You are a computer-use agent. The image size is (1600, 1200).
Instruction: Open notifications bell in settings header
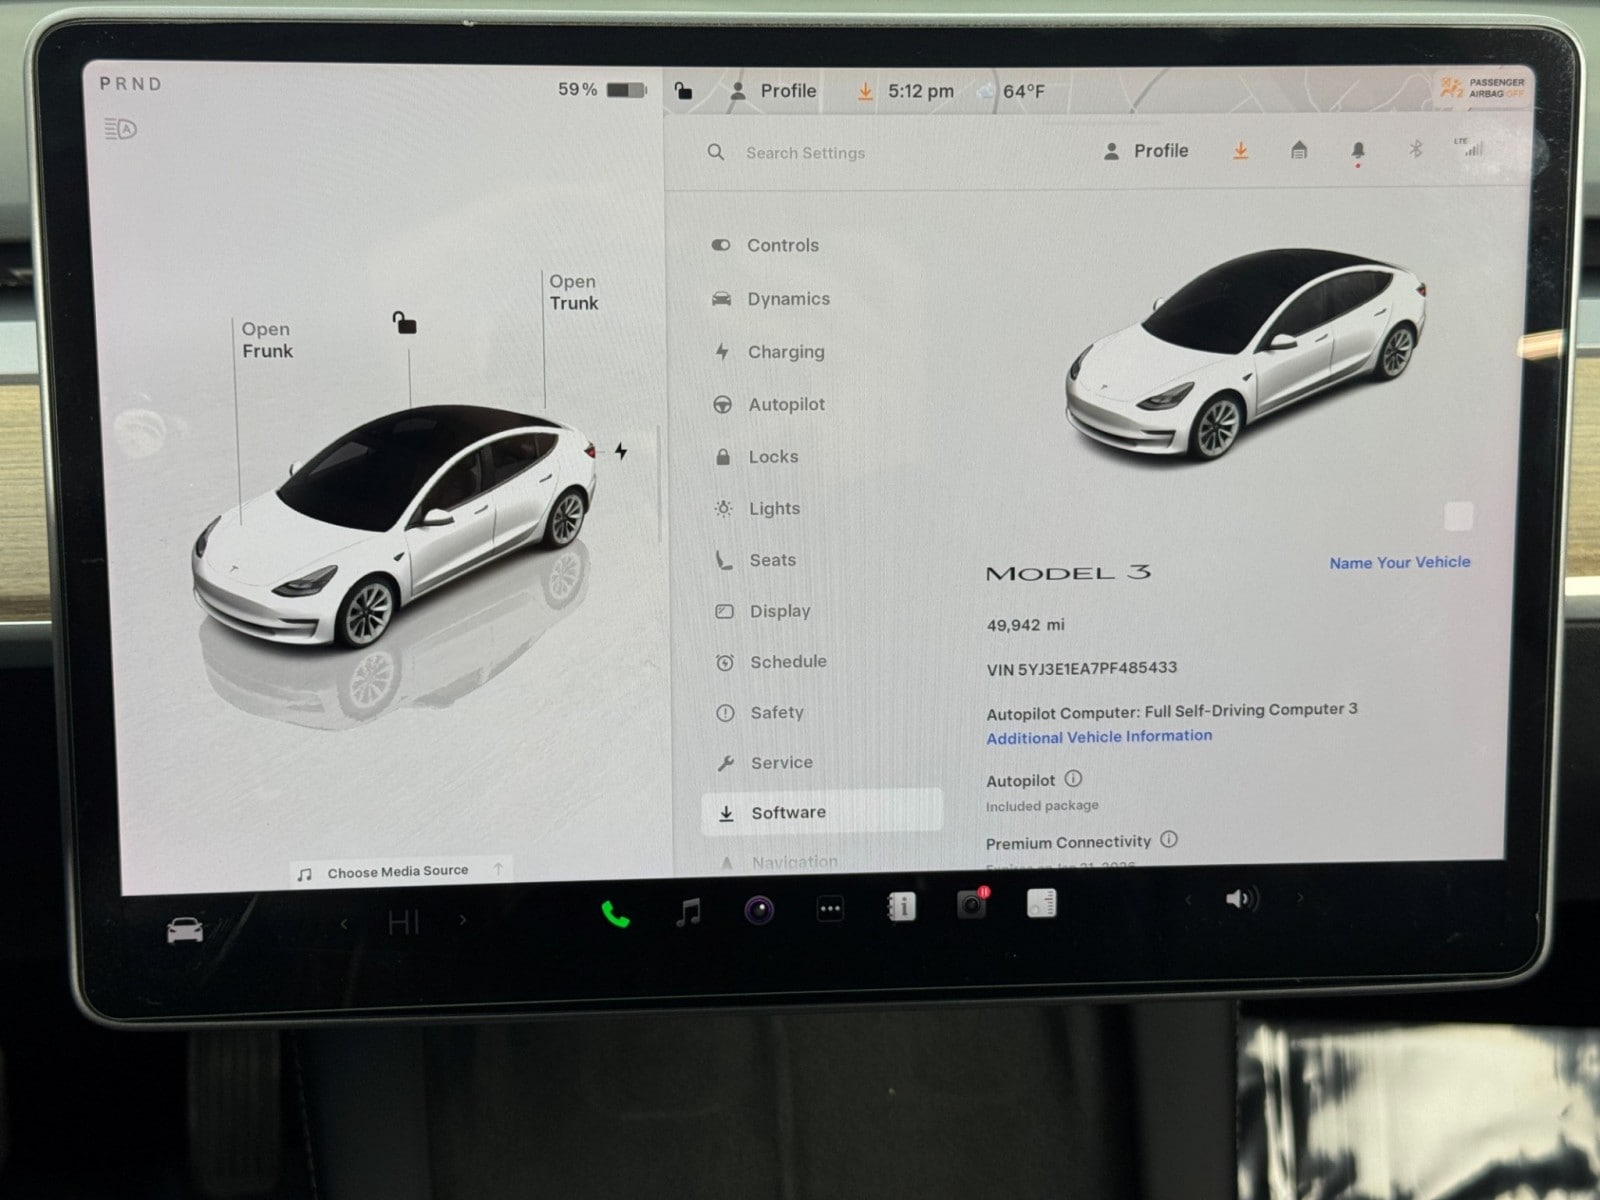[x=1357, y=151]
